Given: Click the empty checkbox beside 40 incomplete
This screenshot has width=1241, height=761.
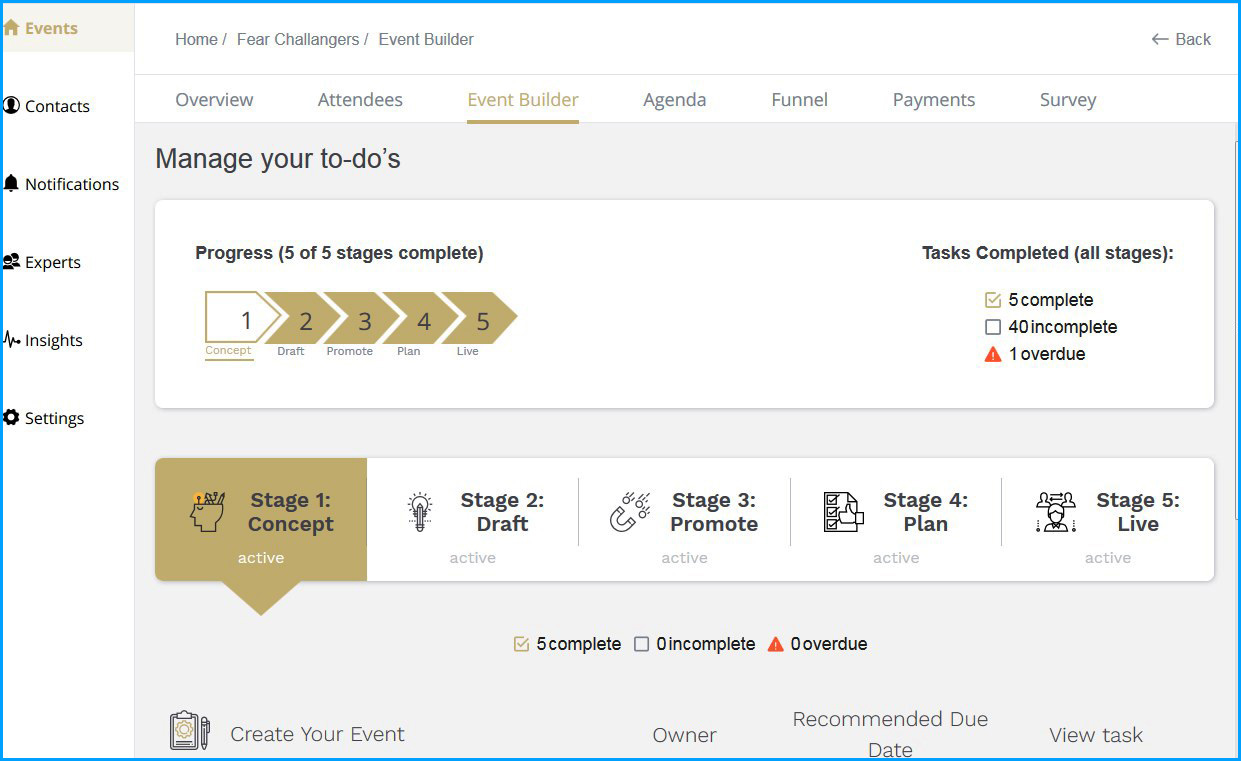Looking at the screenshot, I should pos(993,327).
